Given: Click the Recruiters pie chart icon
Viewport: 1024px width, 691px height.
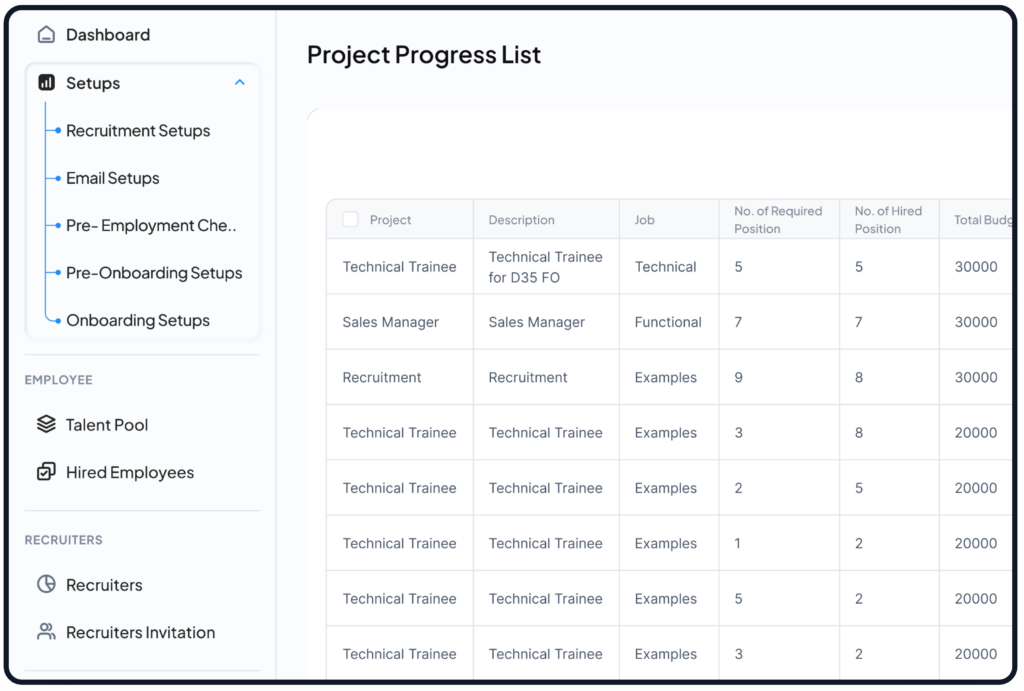Looking at the screenshot, I should pos(46,584).
